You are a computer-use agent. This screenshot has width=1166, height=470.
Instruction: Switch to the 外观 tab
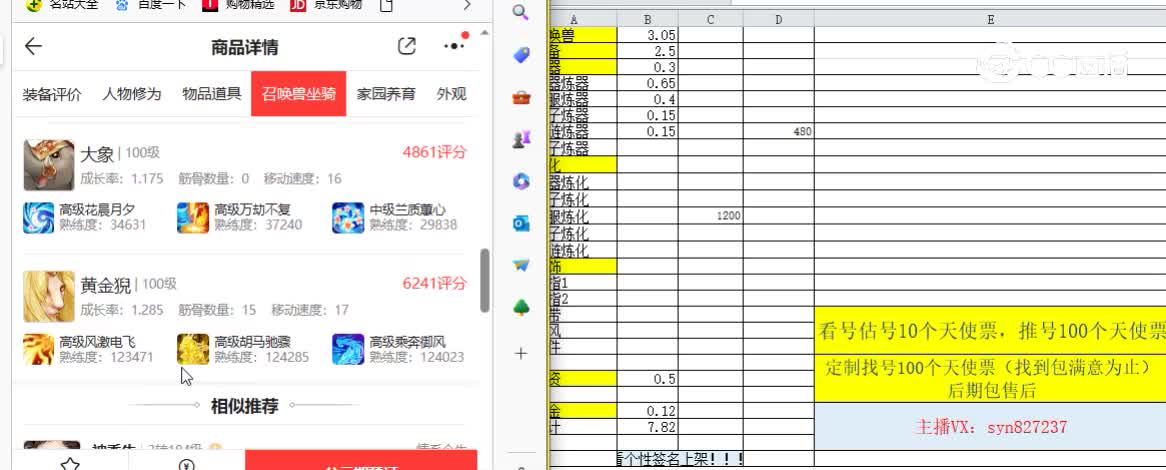[452, 94]
